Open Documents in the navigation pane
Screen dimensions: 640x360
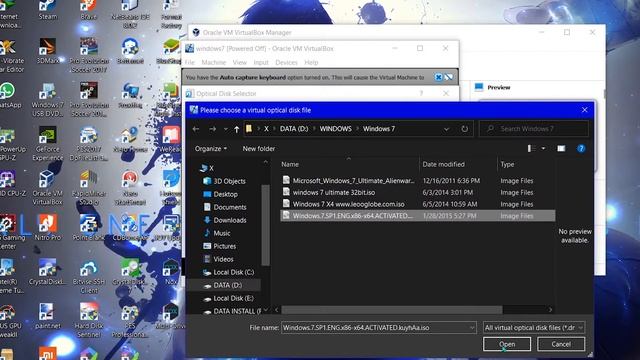click(x=224, y=207)
